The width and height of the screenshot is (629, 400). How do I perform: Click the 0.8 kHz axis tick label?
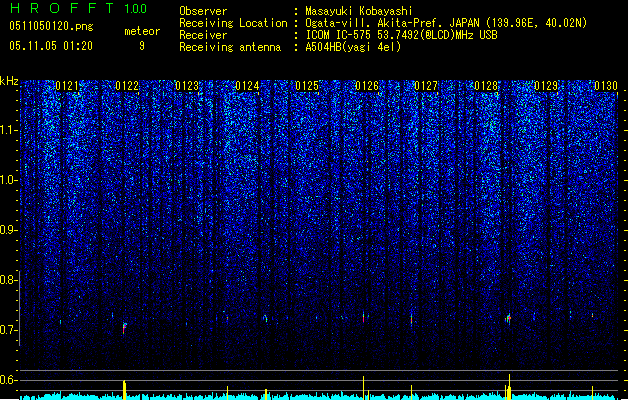[9, 280]
